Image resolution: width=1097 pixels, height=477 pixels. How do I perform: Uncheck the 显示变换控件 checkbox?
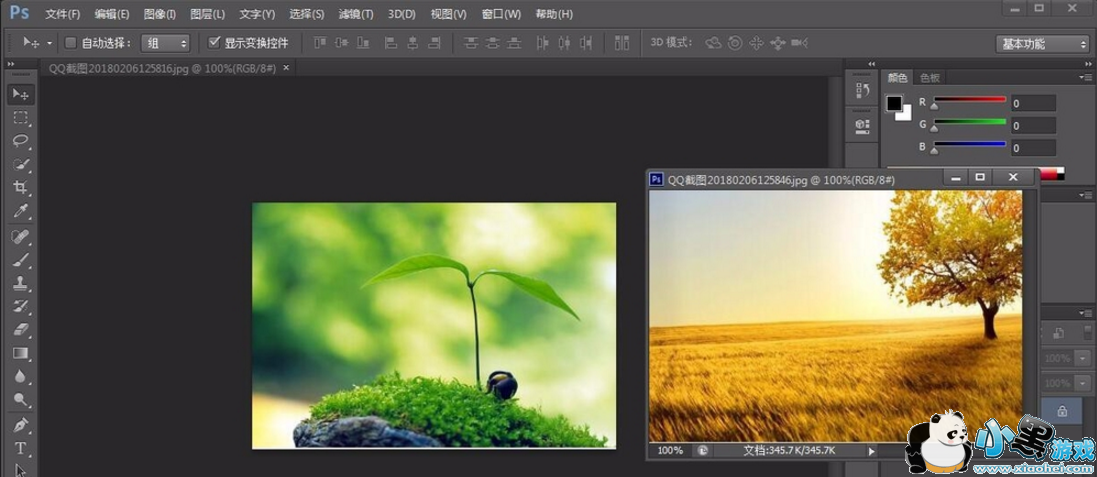[x=214, y=43]
